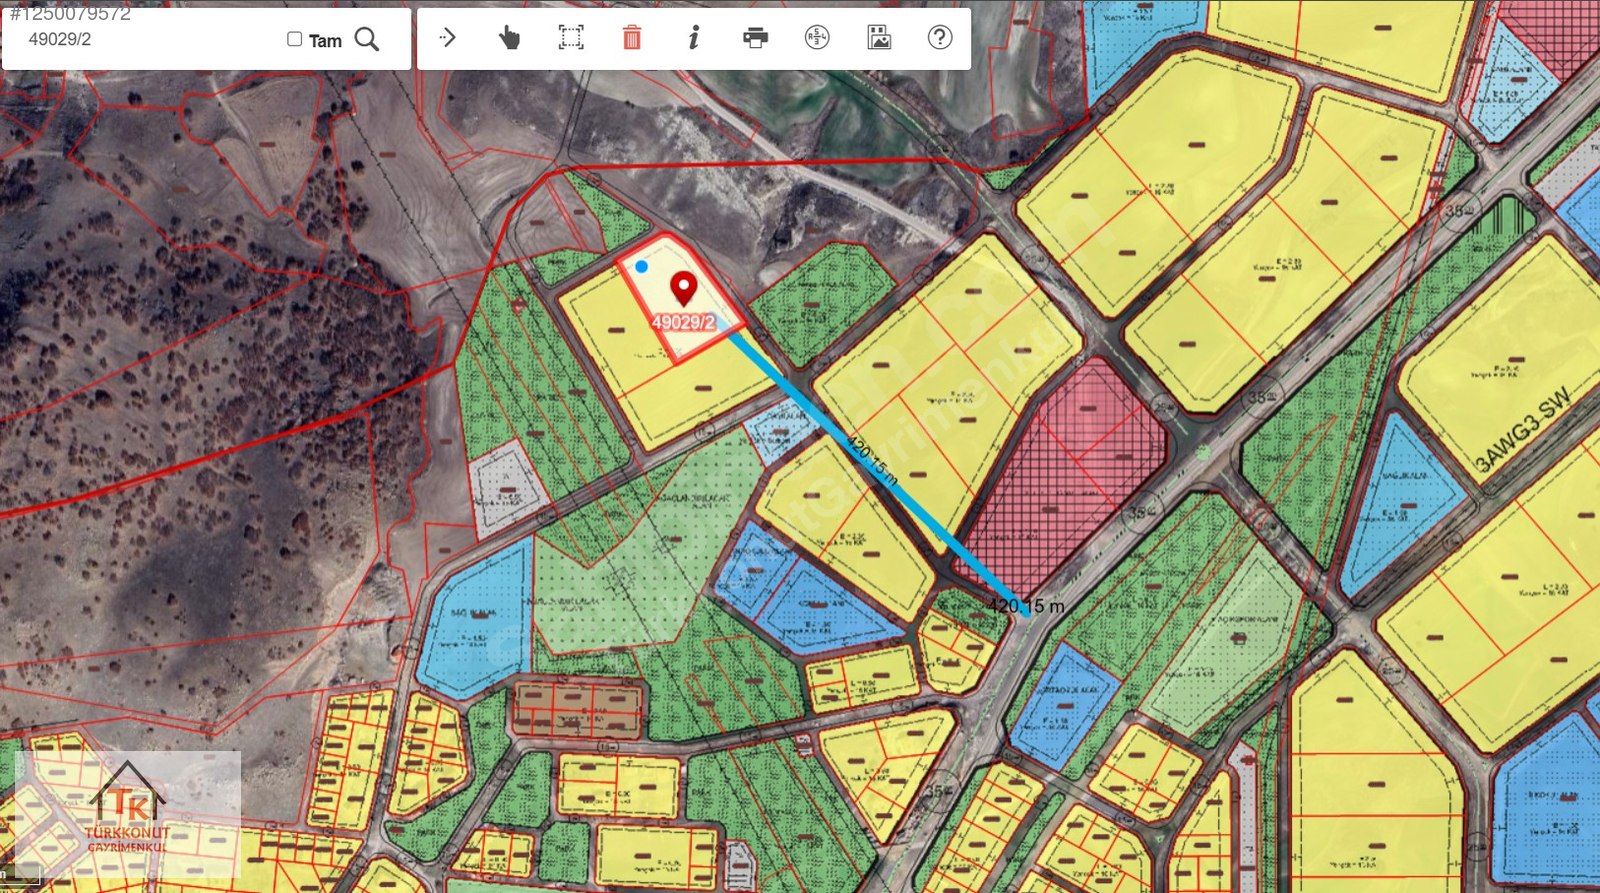The image size is (1600, 893).
Task: Save map as image icon
Action: pos(879,38)
